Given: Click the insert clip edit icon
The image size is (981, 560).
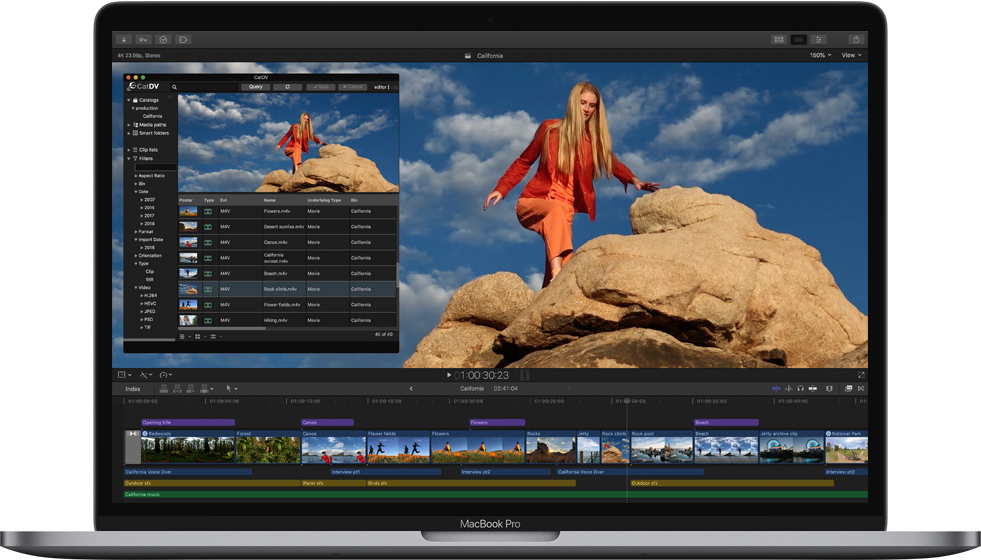Looking at the screenshot, I should pyautogui.click(x=177, y=389).
